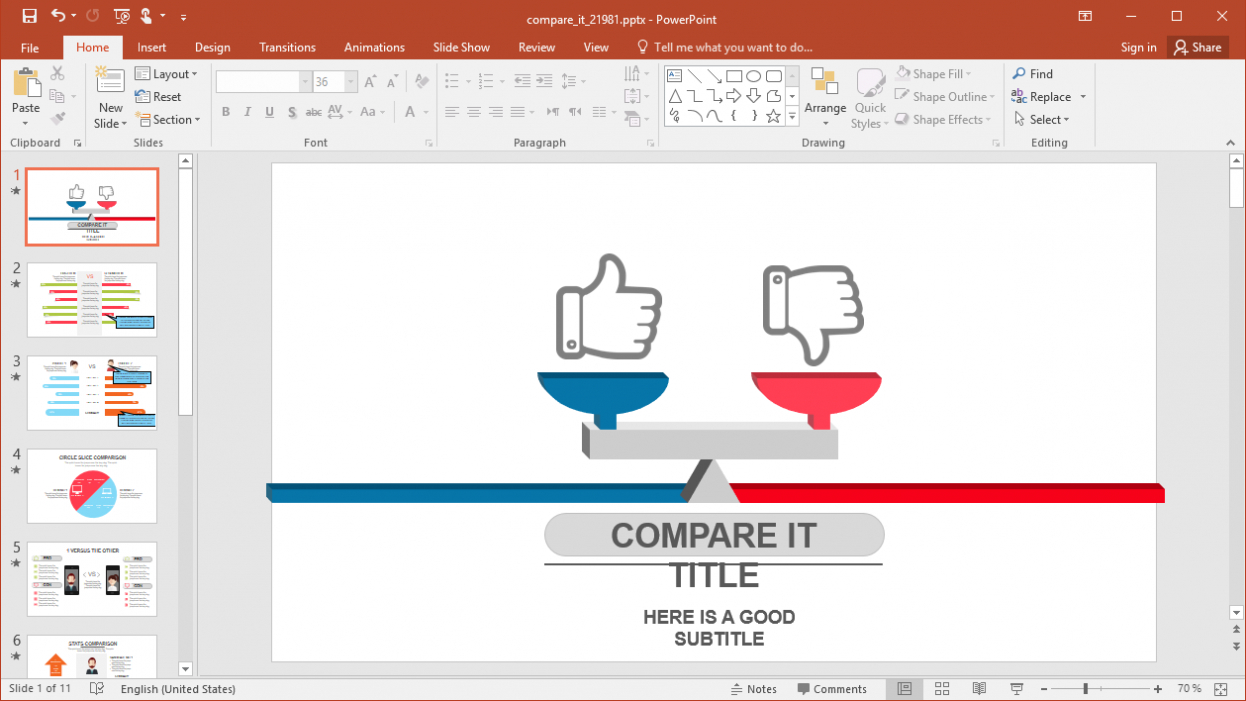This screenshot has width=1246, height=701.
Task: Click the Paste clipboard icon
Action: (26, 84)
